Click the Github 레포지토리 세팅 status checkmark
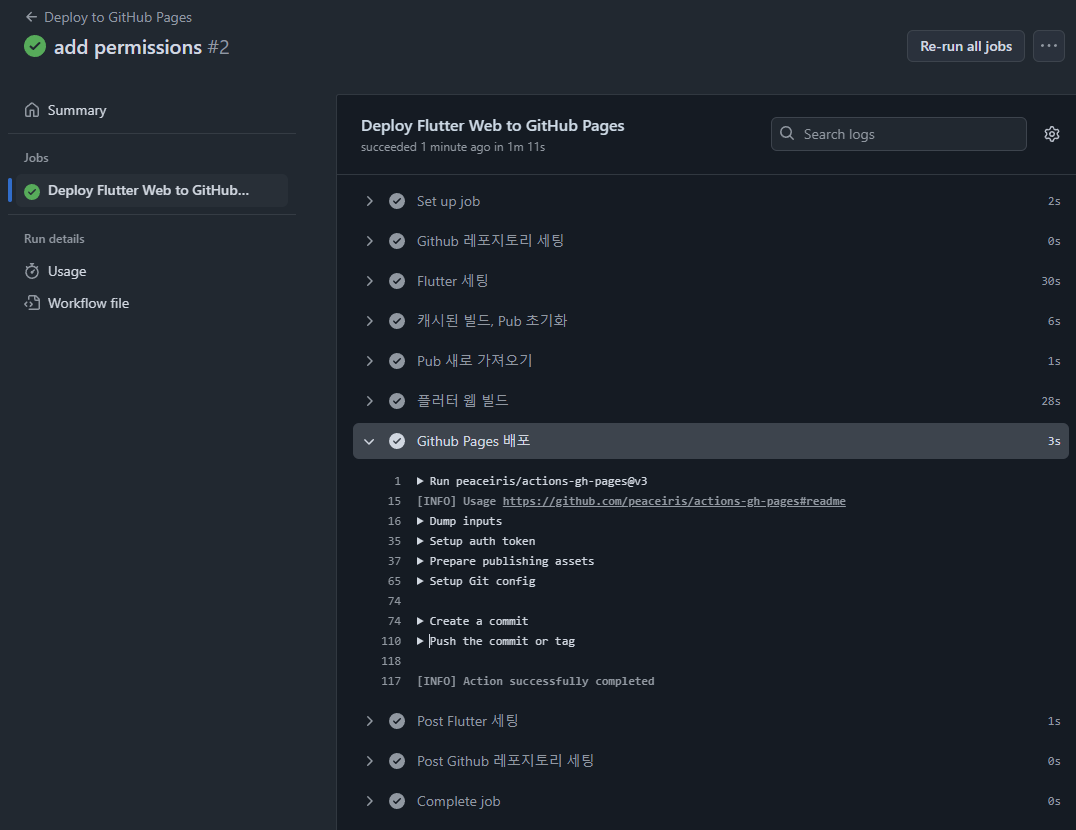The height and width of the screenshot is (830, 1076). pos(397,241)
